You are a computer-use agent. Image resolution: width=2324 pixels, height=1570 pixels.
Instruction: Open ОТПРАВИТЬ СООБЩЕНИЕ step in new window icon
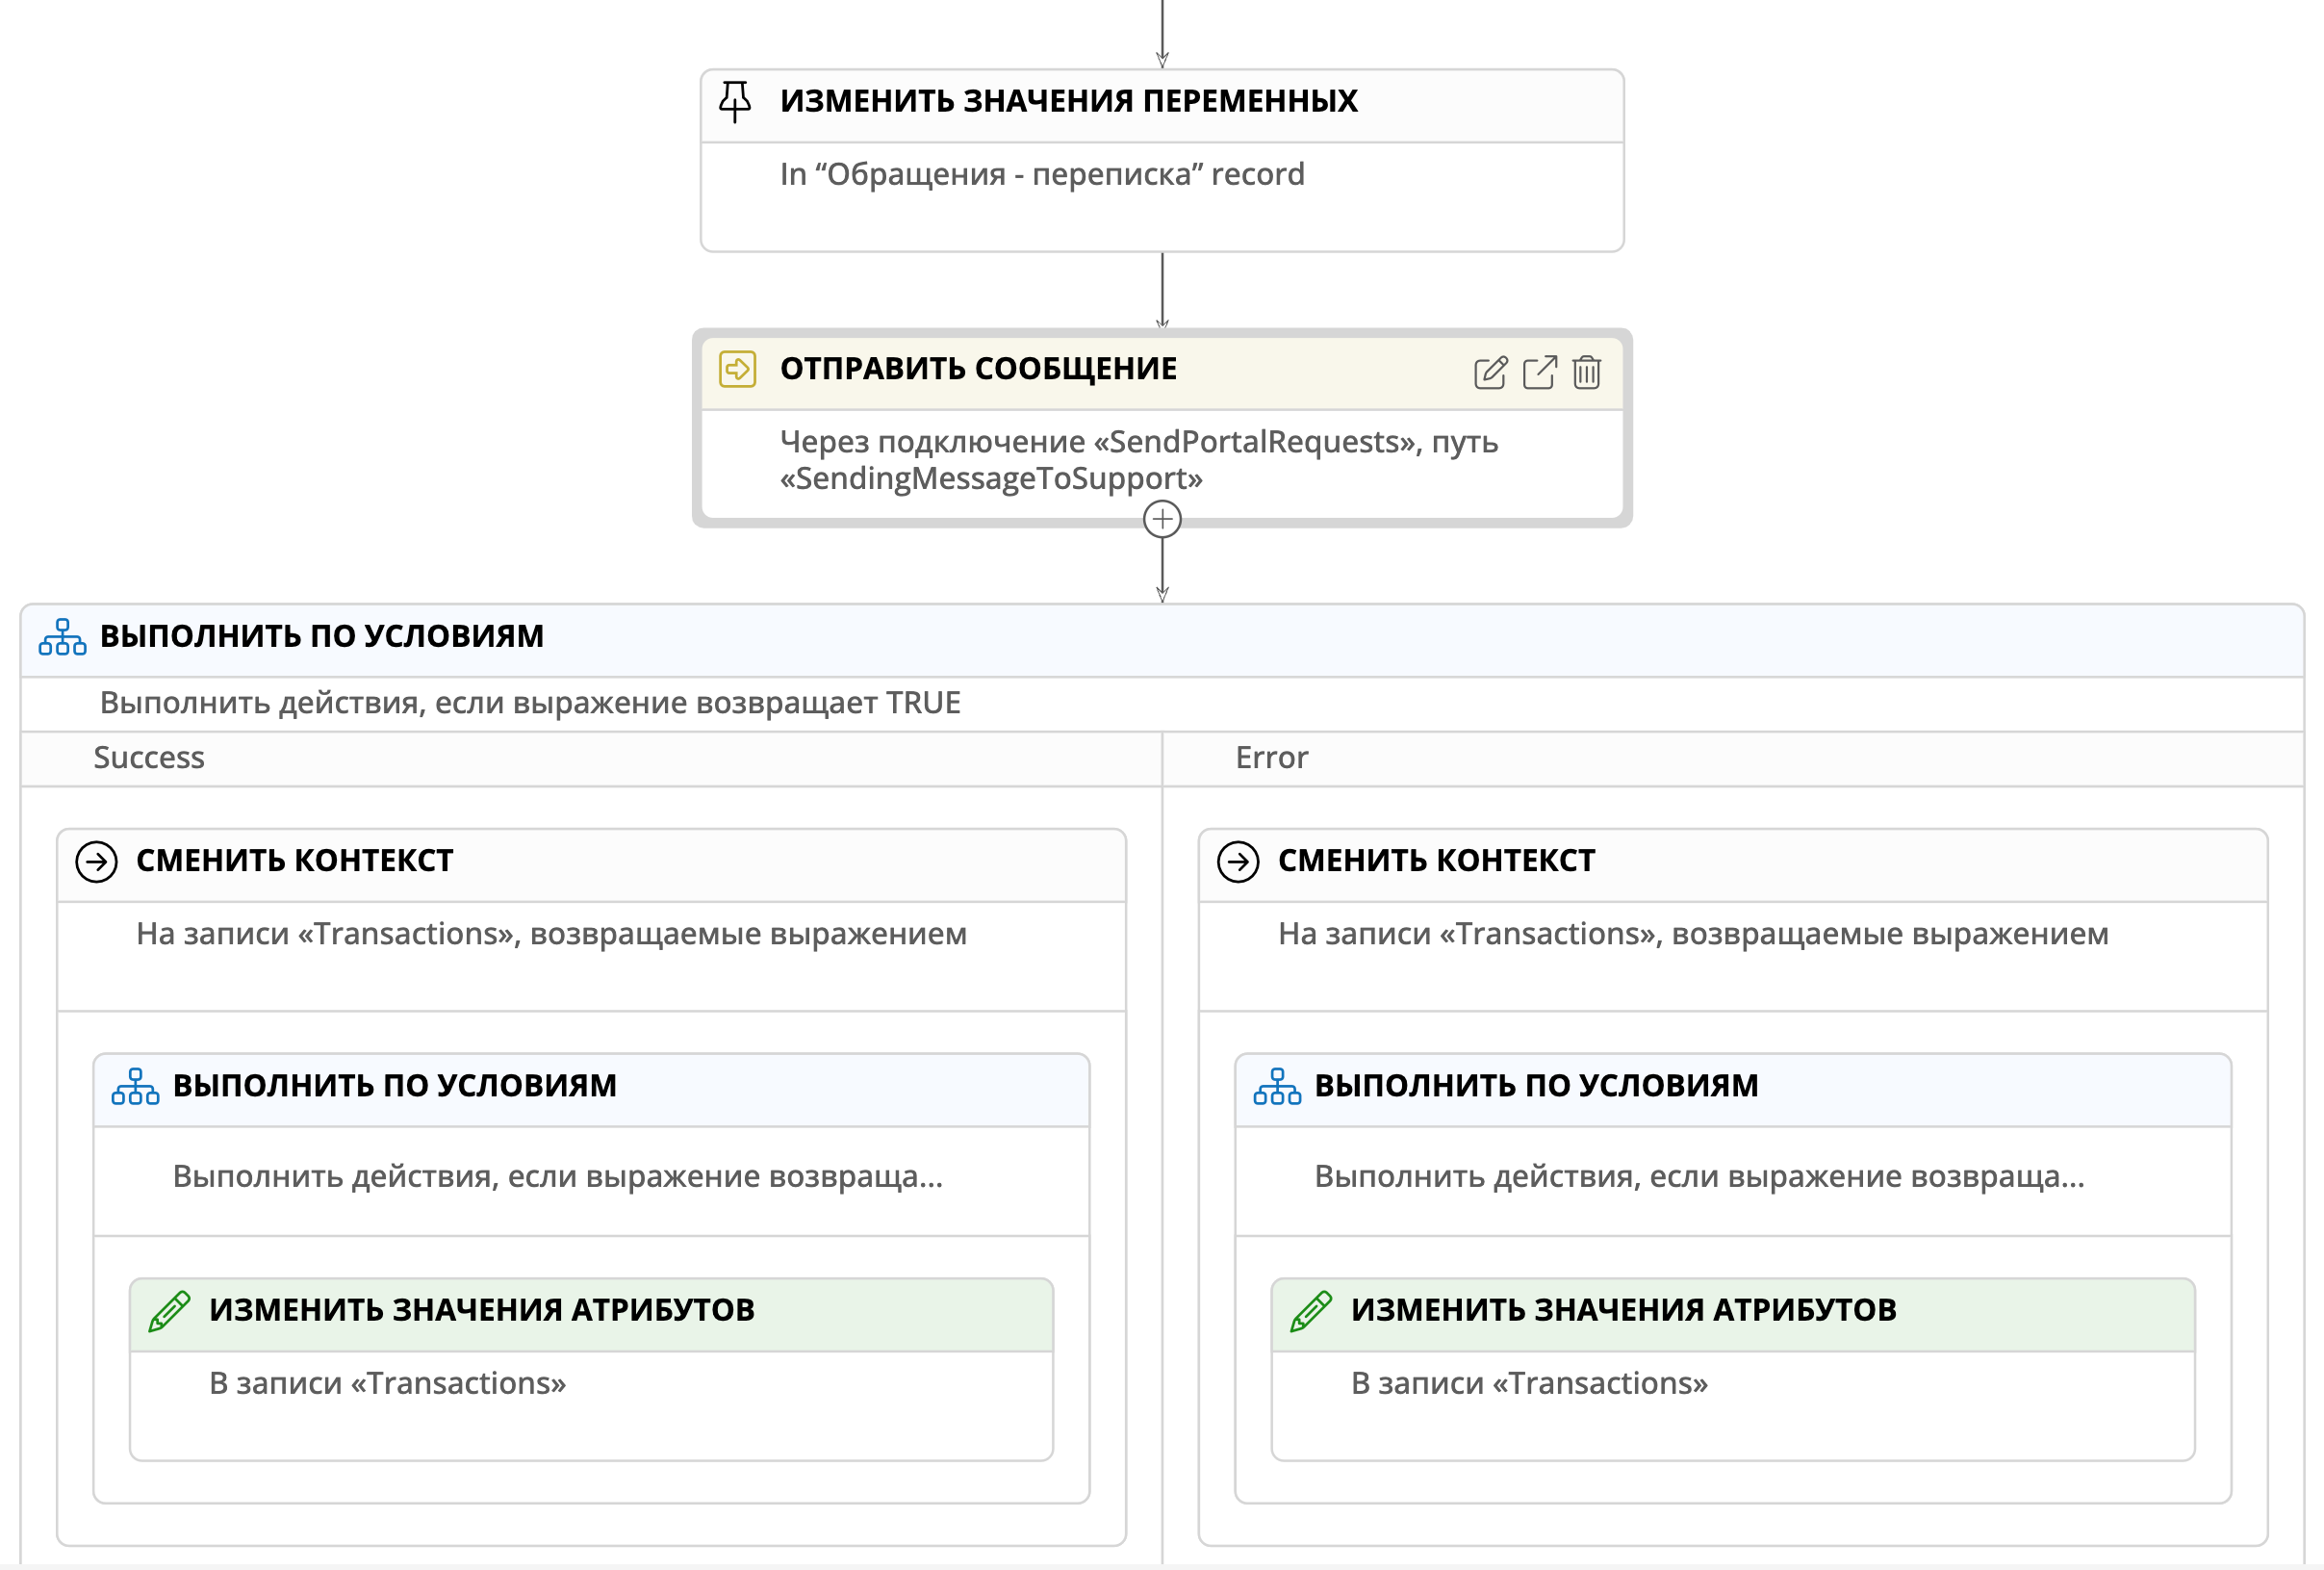click(1539, 372)
